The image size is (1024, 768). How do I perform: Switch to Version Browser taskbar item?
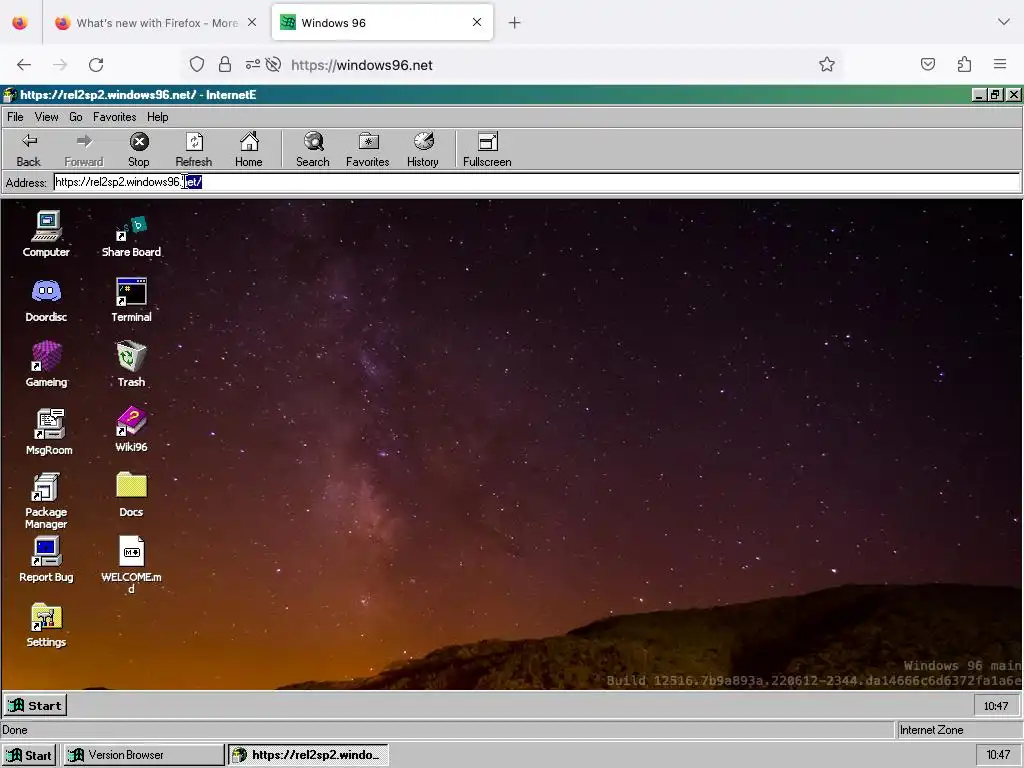point(143,755)
